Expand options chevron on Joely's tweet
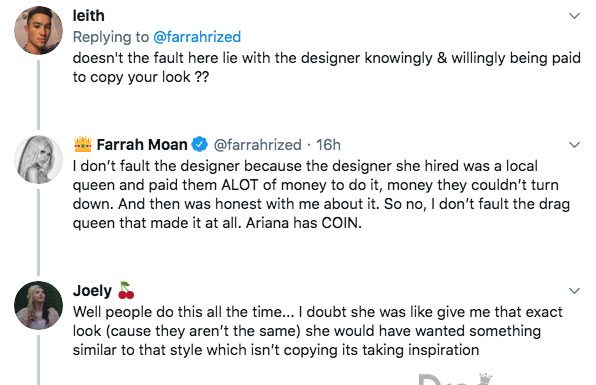 click(x=574, y=291)
